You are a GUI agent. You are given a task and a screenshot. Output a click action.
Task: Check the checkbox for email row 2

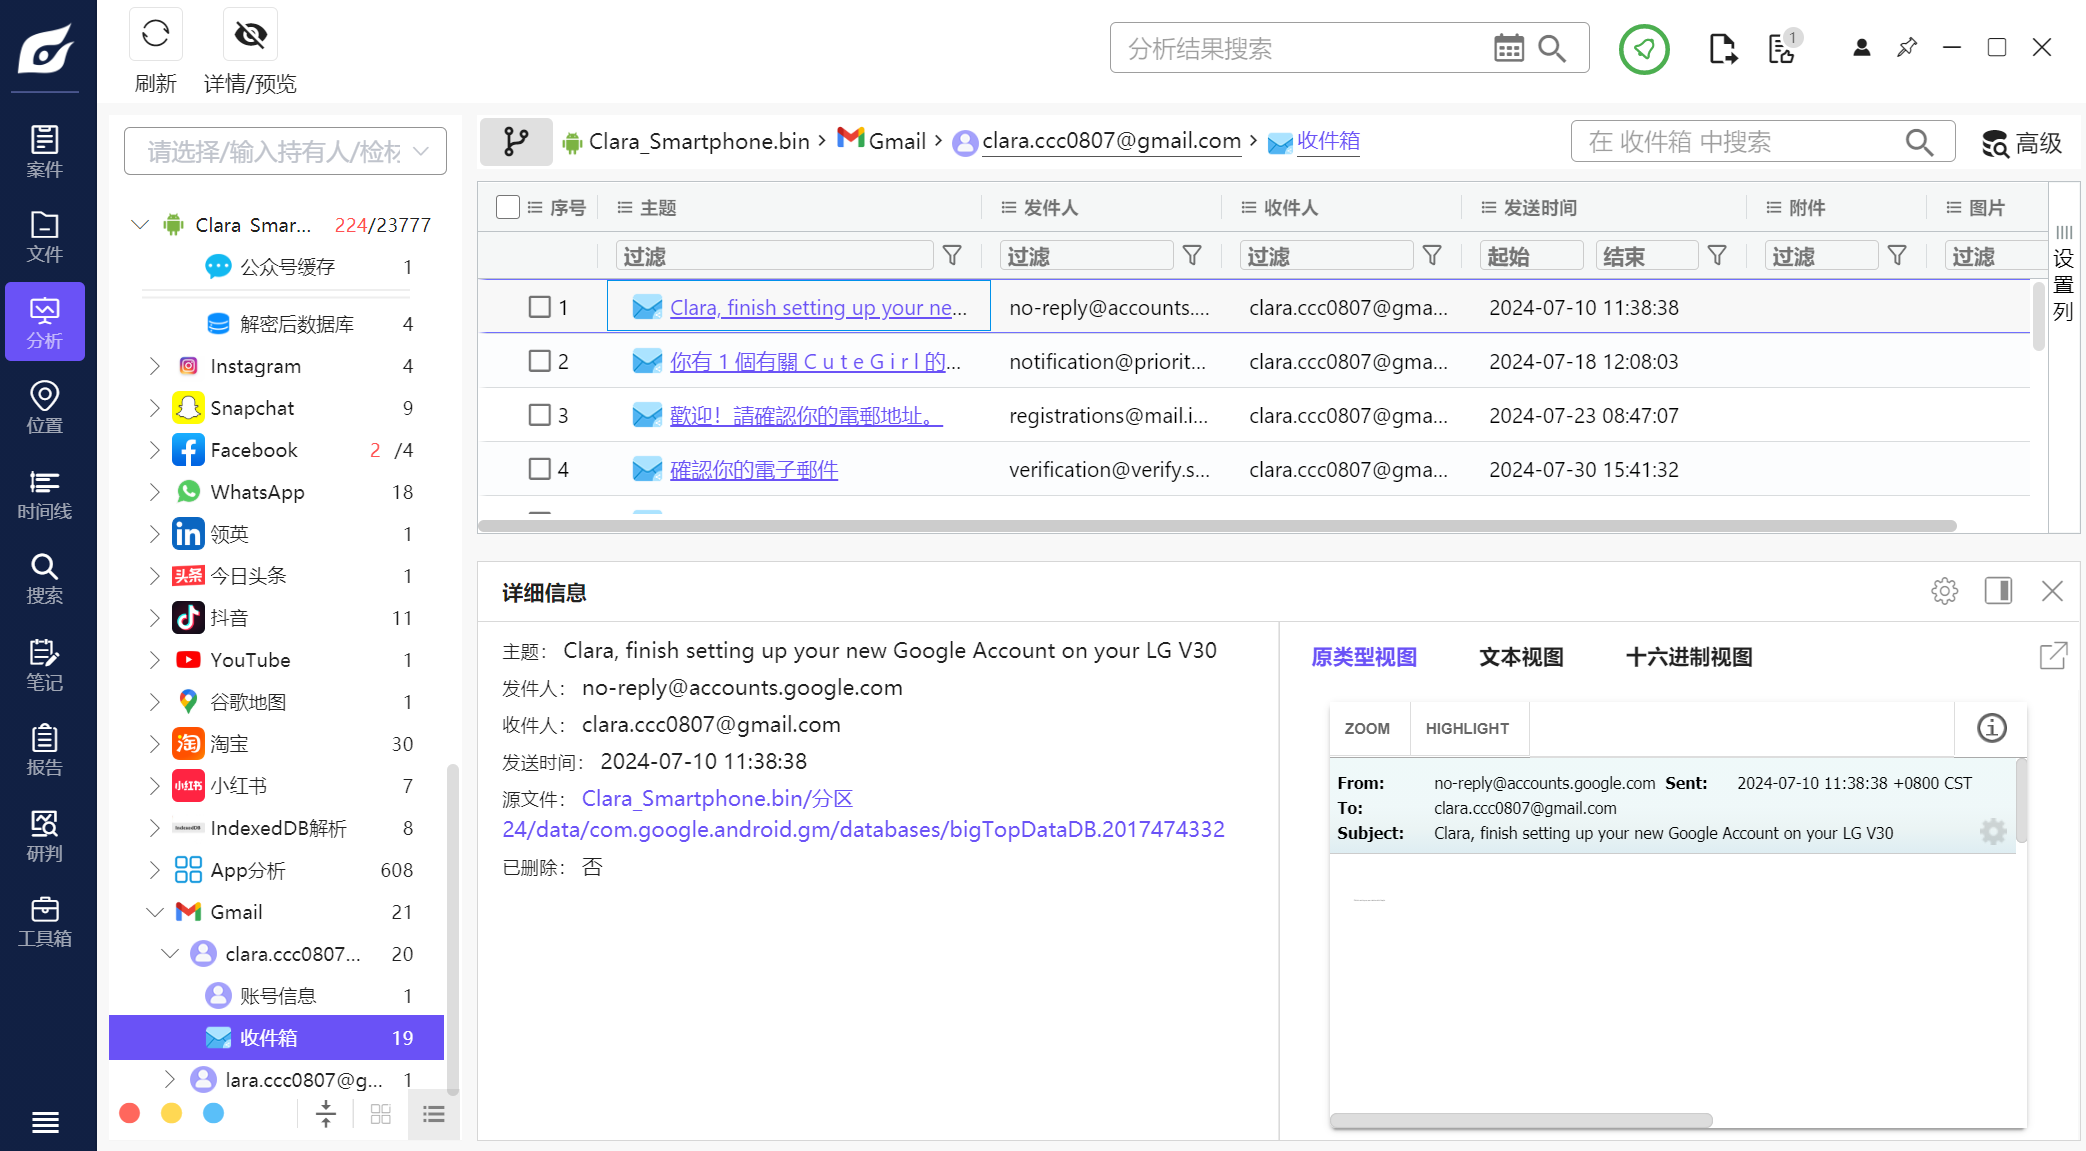(x=540, y=361)
